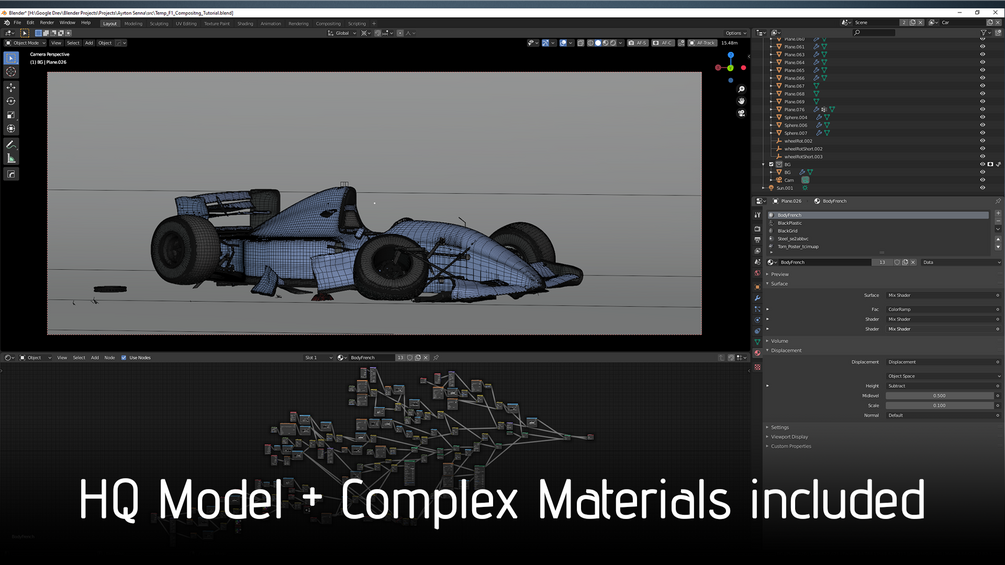The width and height of the screenshot is (1005, 565).
Task: Open the material Data link dropdown
Action: 960,262
